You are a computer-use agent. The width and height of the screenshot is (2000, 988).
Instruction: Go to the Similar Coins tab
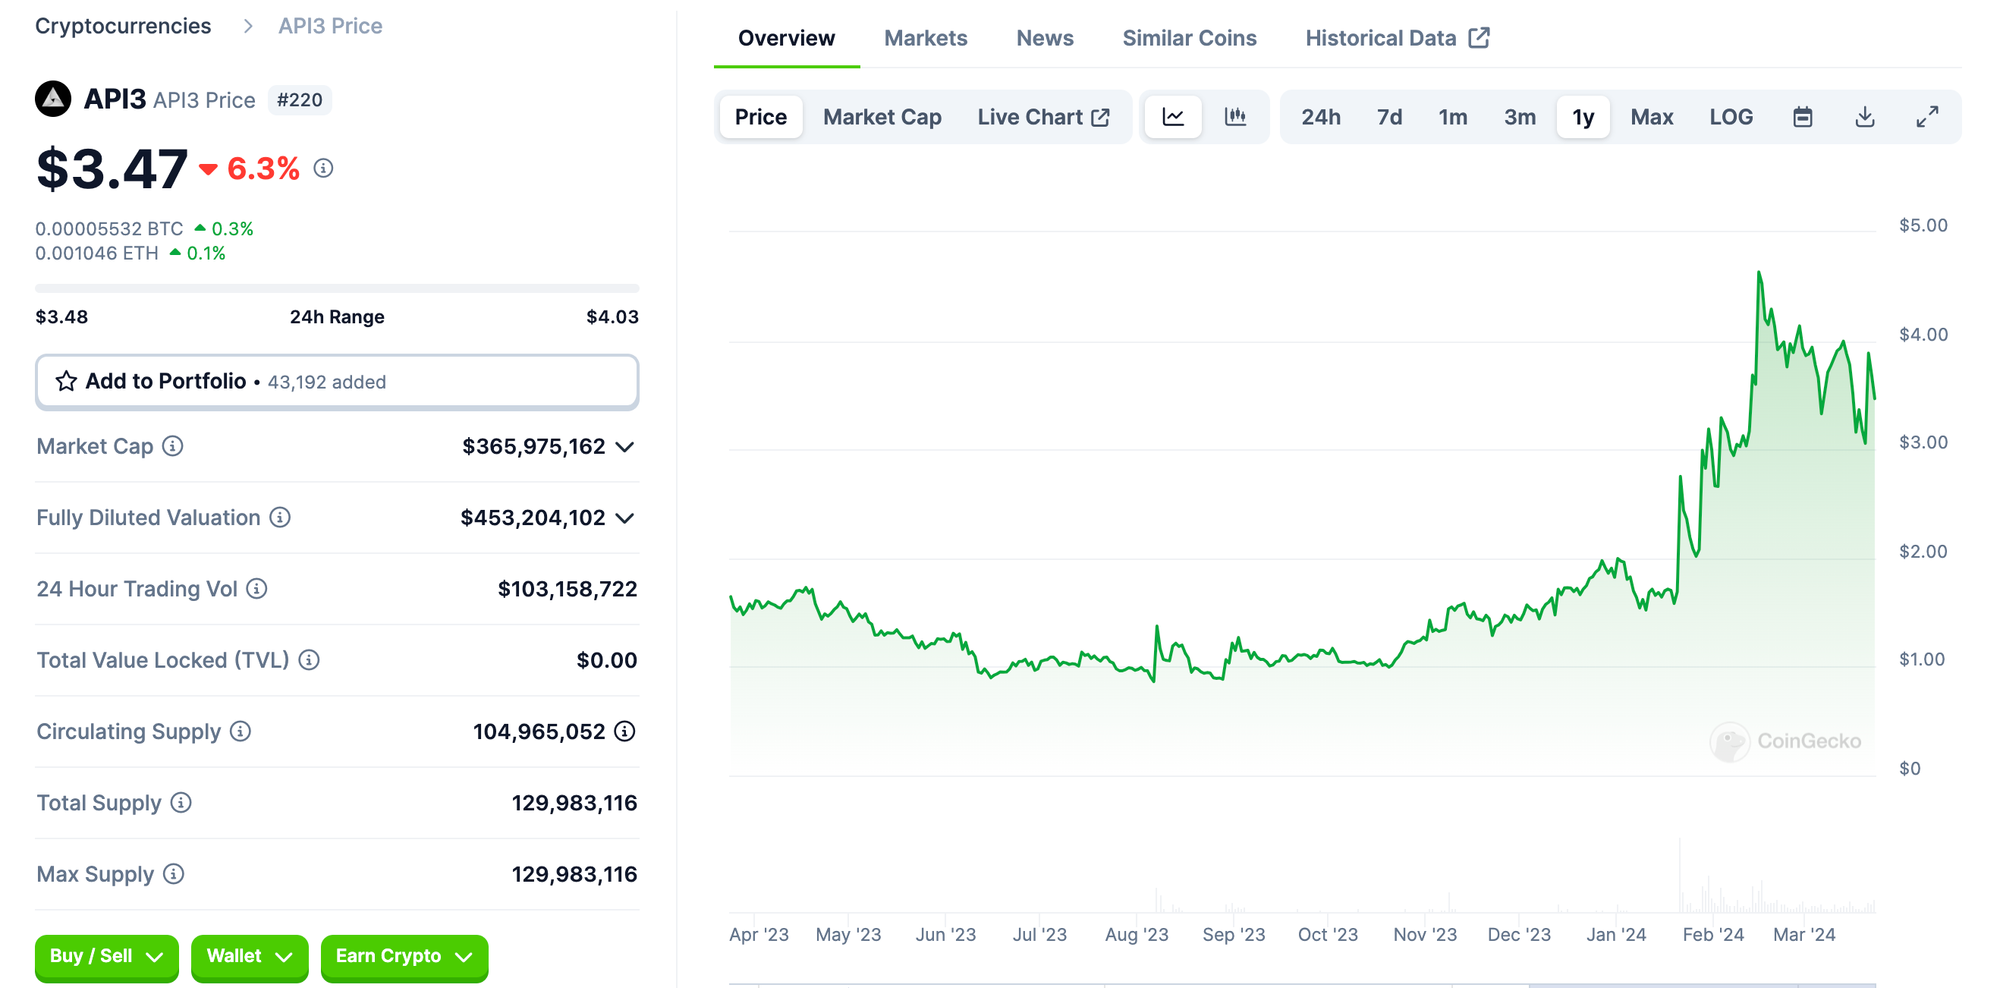click(1189, 38)
